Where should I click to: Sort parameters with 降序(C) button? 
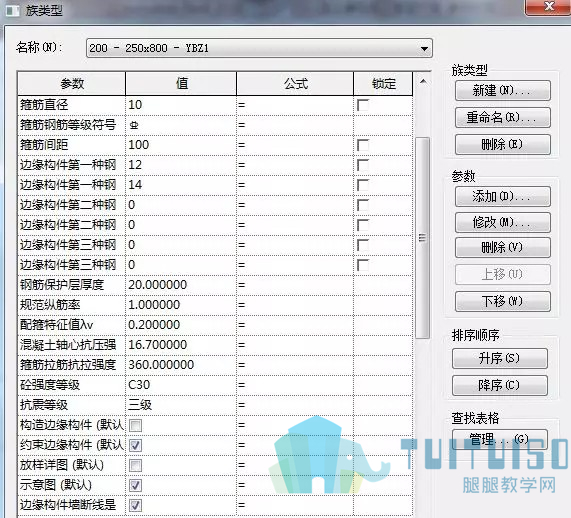click(500, 385)
